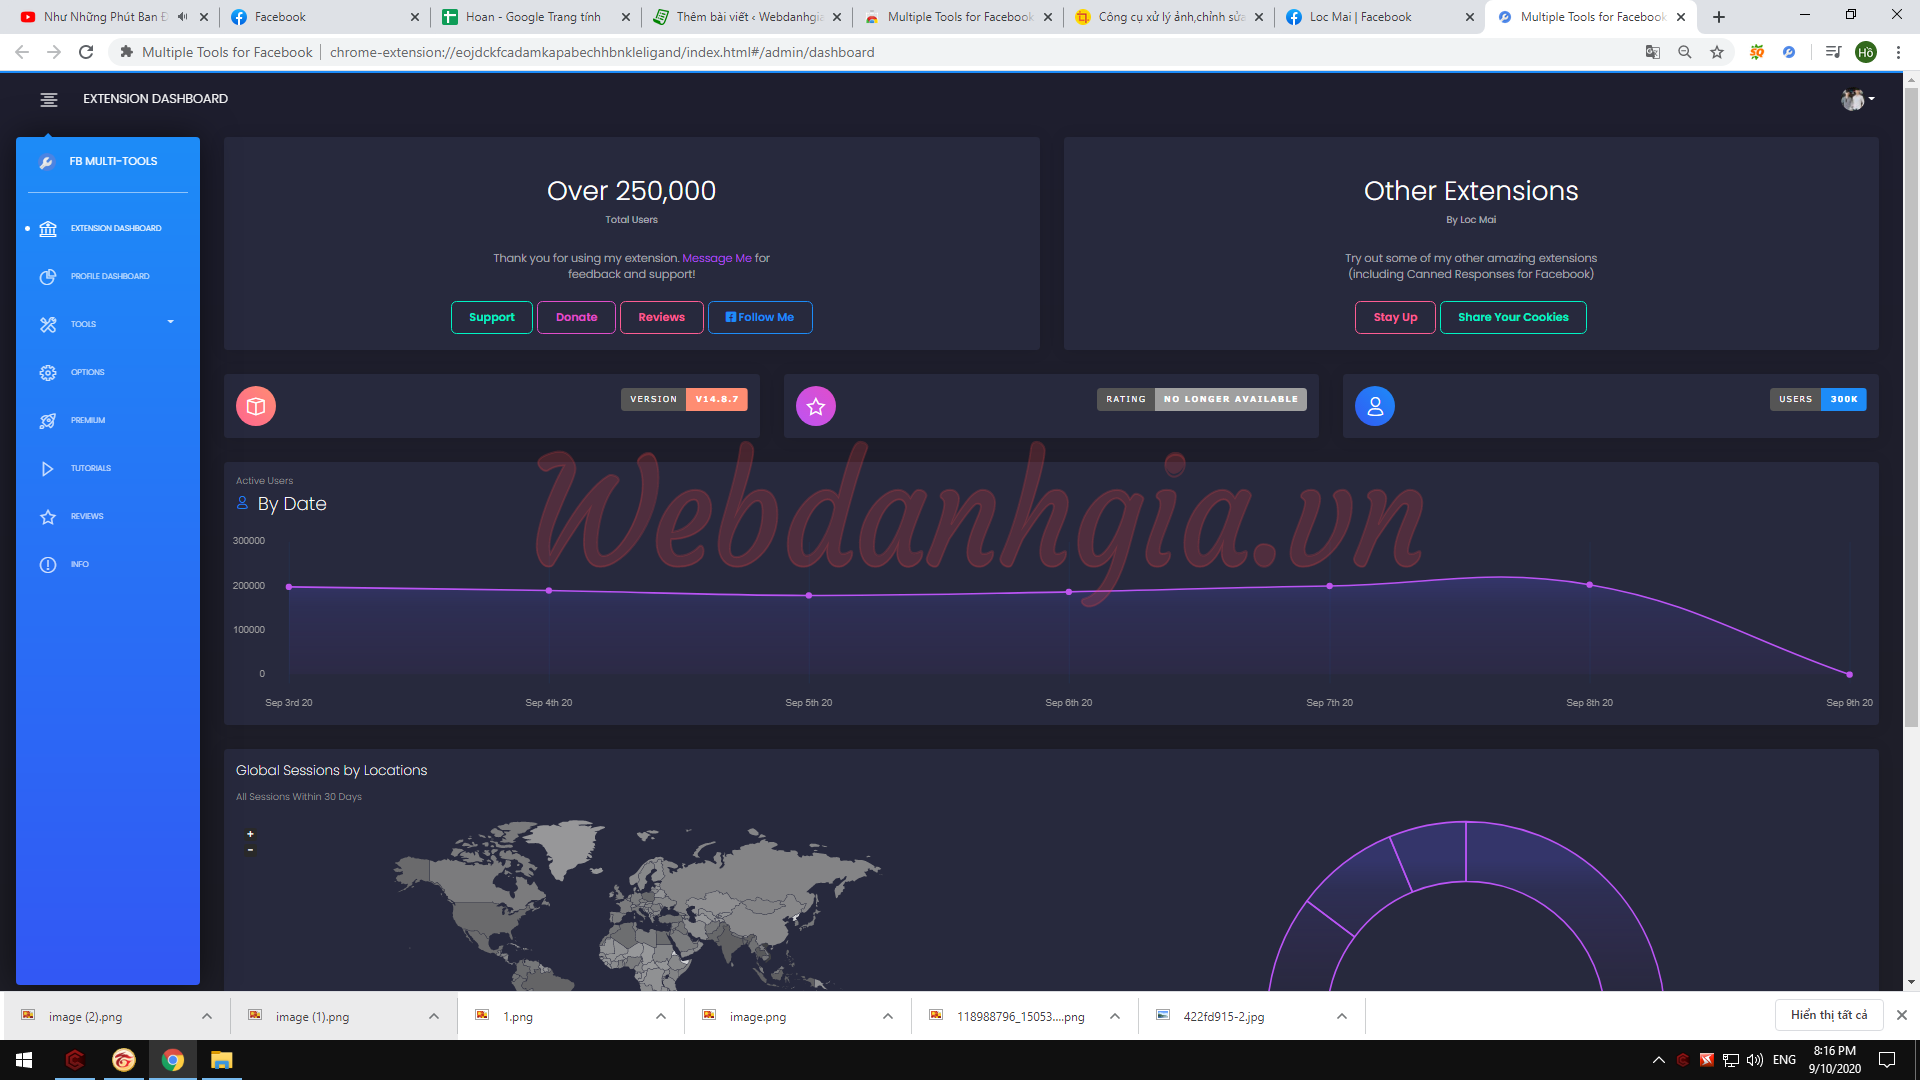1920x1080 pixels.
Task: Click Hiển thị tất cả in the downloads bar
Action: [1830, 1014]
